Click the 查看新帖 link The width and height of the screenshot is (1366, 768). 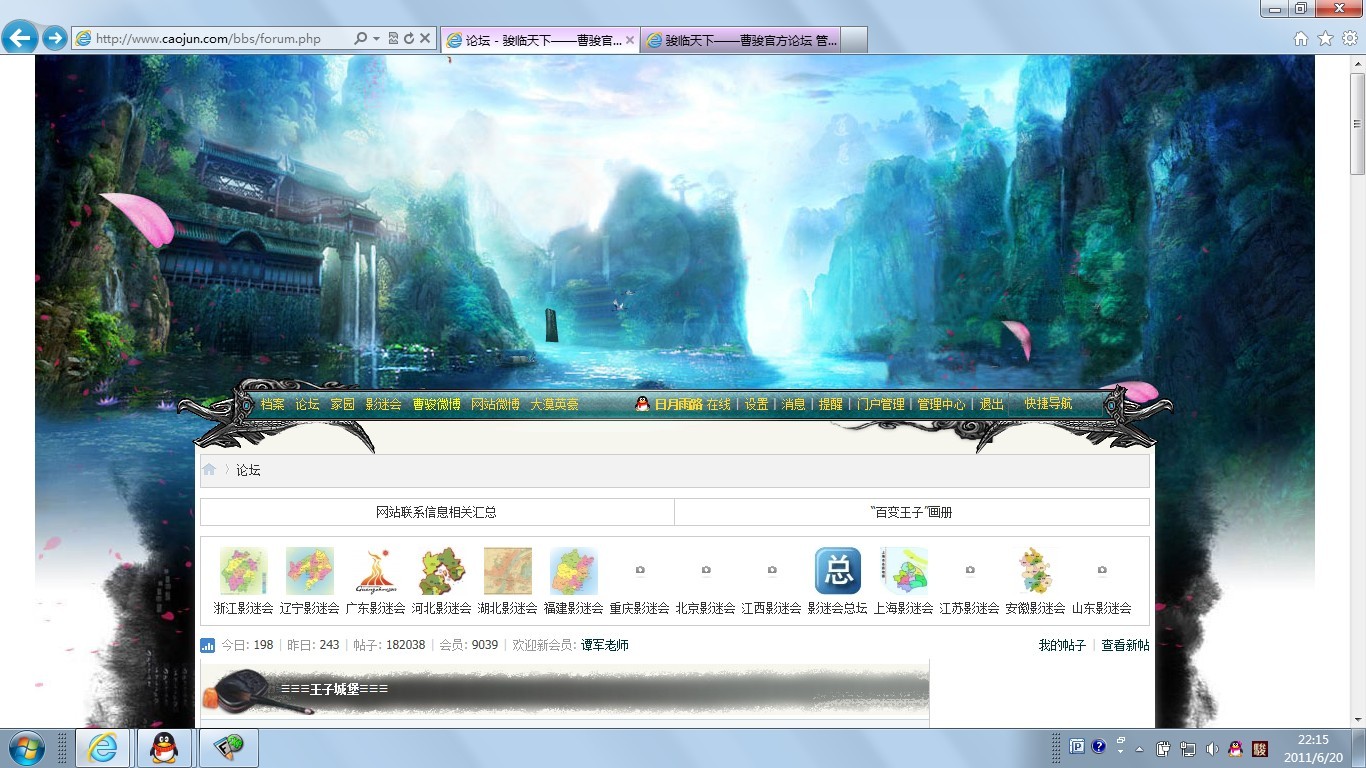coord(1125,646)
